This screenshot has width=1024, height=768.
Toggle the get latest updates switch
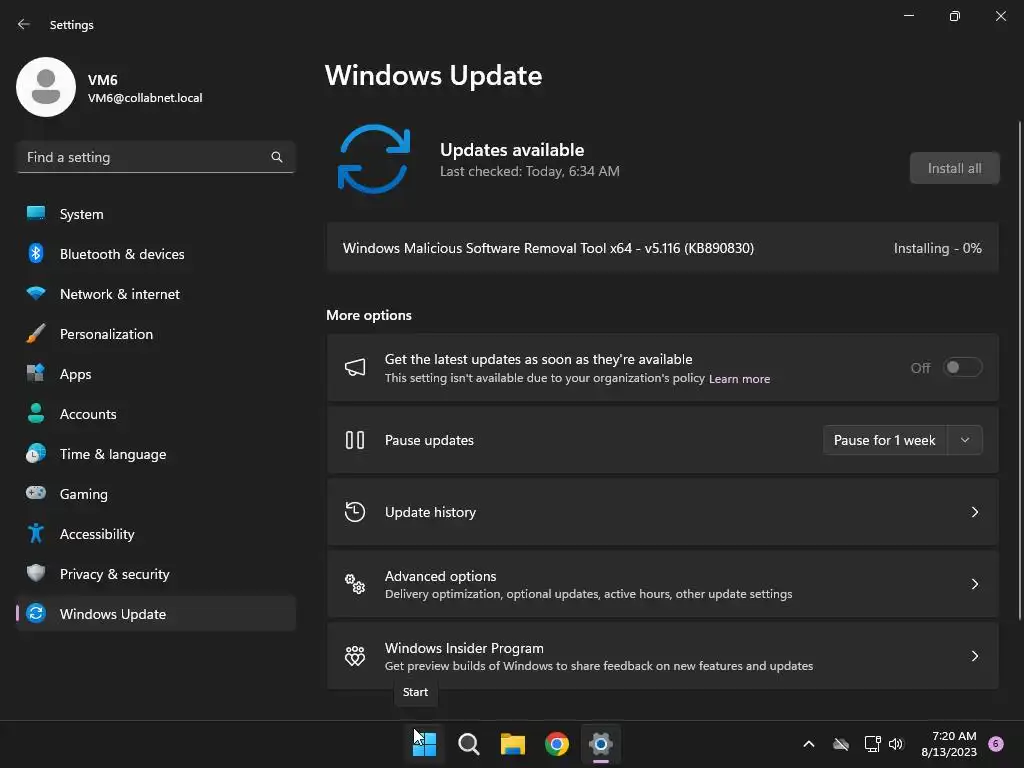[963, 368]
